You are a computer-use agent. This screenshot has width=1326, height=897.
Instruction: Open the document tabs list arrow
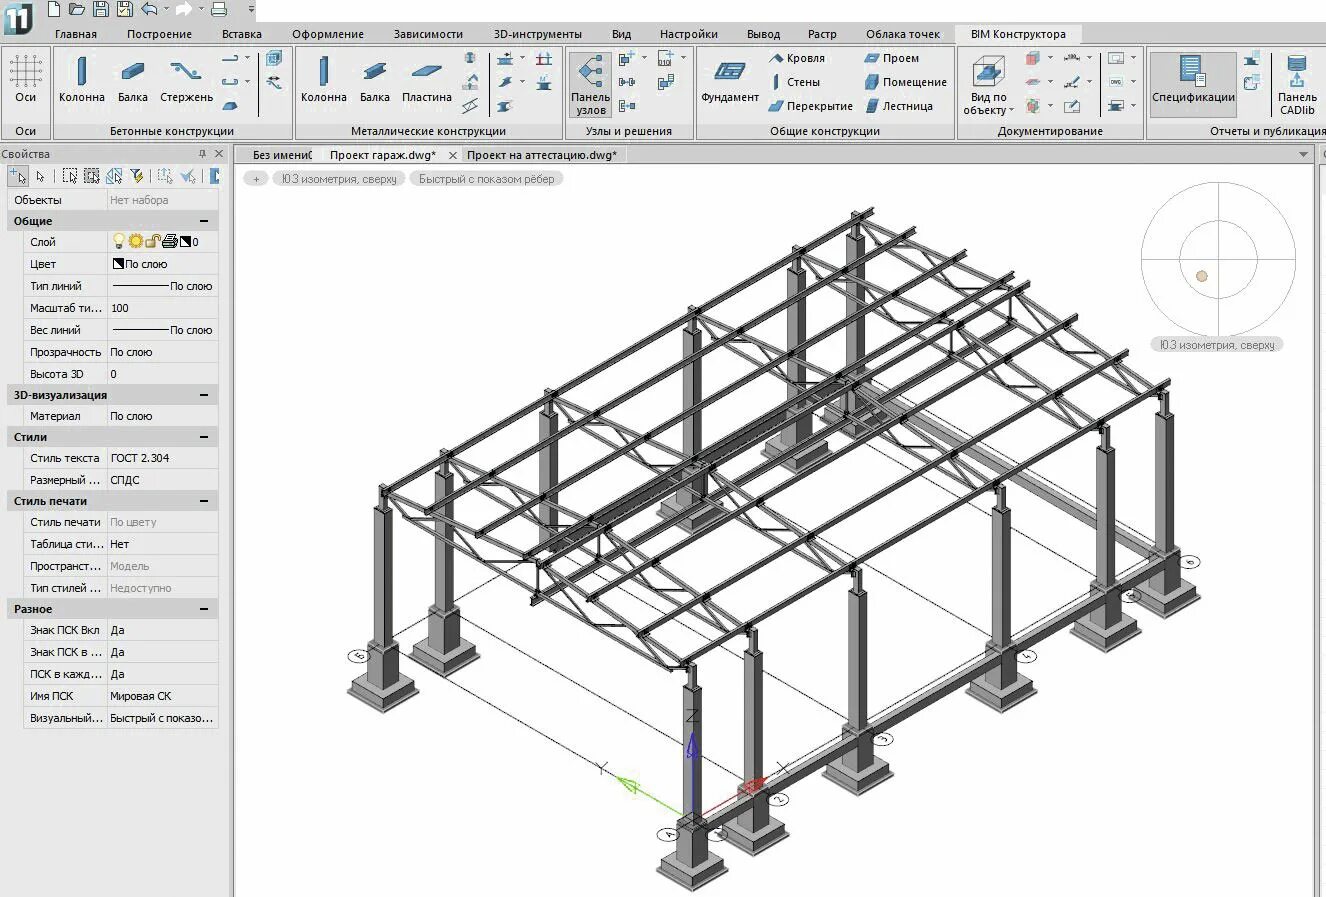(x=1303, y=154)
